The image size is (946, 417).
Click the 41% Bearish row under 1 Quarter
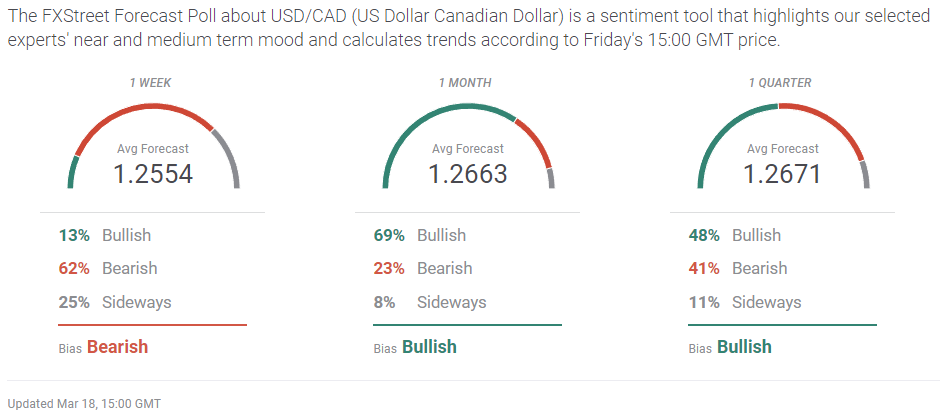[738, 268]
